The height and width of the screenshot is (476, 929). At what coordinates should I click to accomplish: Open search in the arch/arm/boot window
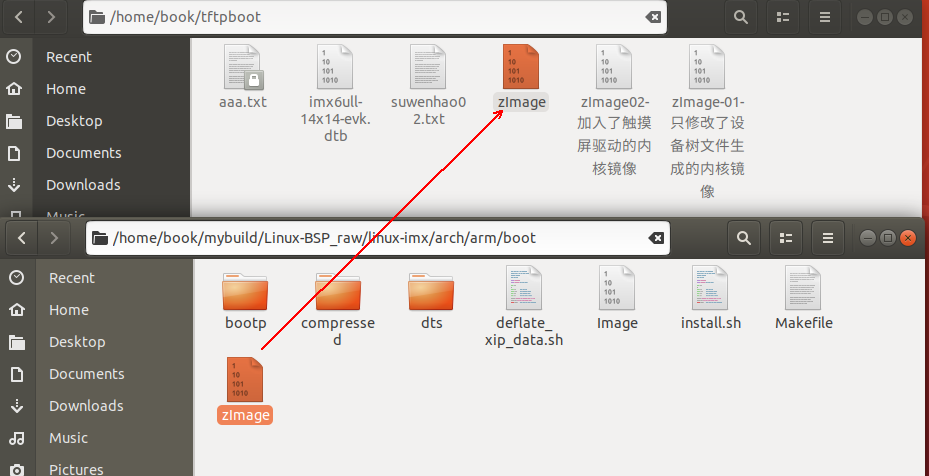tap(744, 238)
